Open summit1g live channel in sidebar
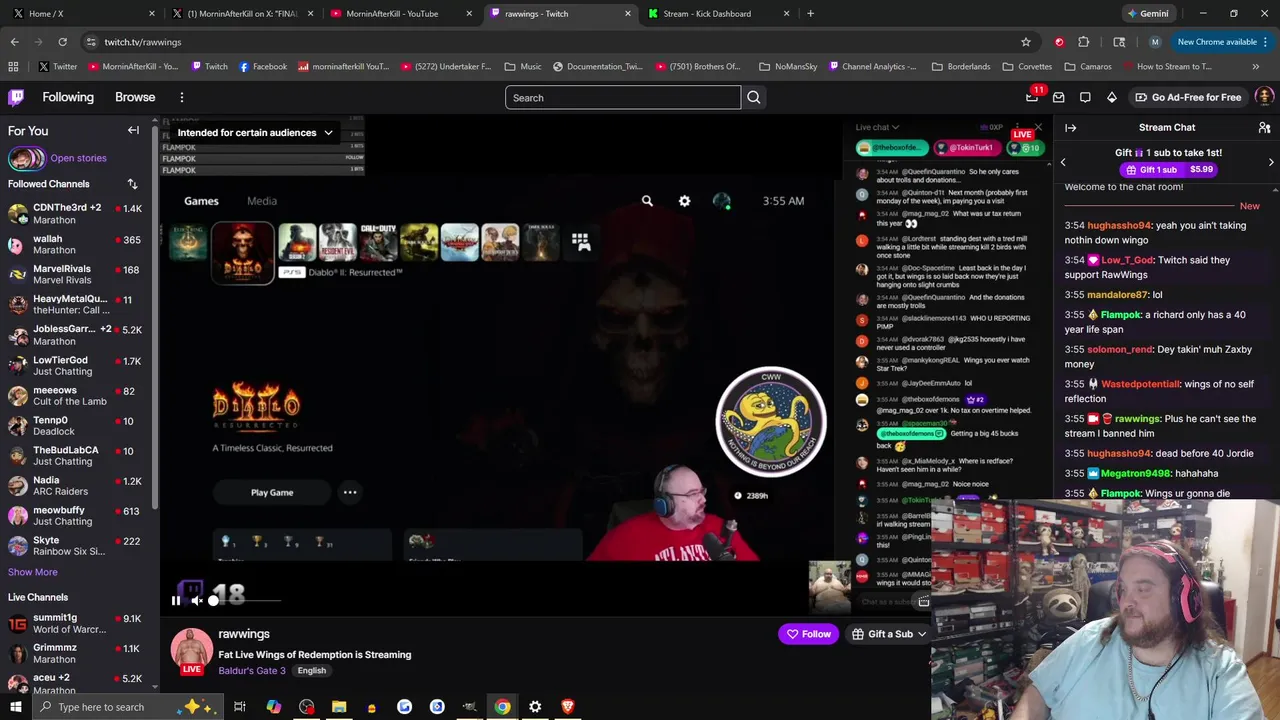The height and width of the screenshot is (720, 1280). point(75,624)
